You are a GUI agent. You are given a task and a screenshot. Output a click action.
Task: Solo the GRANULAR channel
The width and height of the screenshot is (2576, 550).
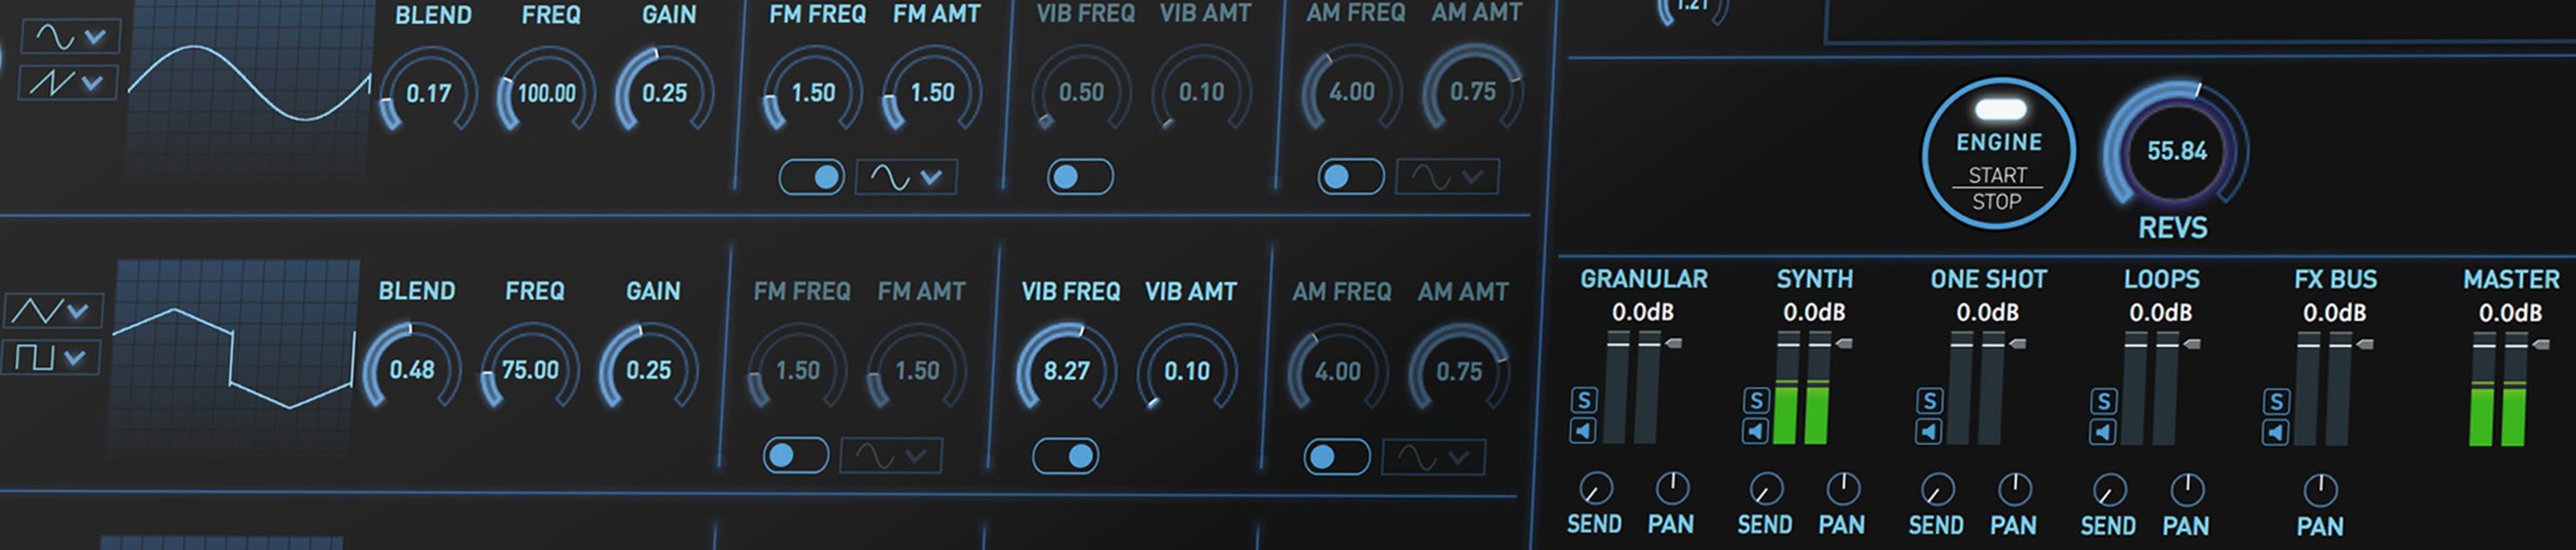click(1584, 400)
